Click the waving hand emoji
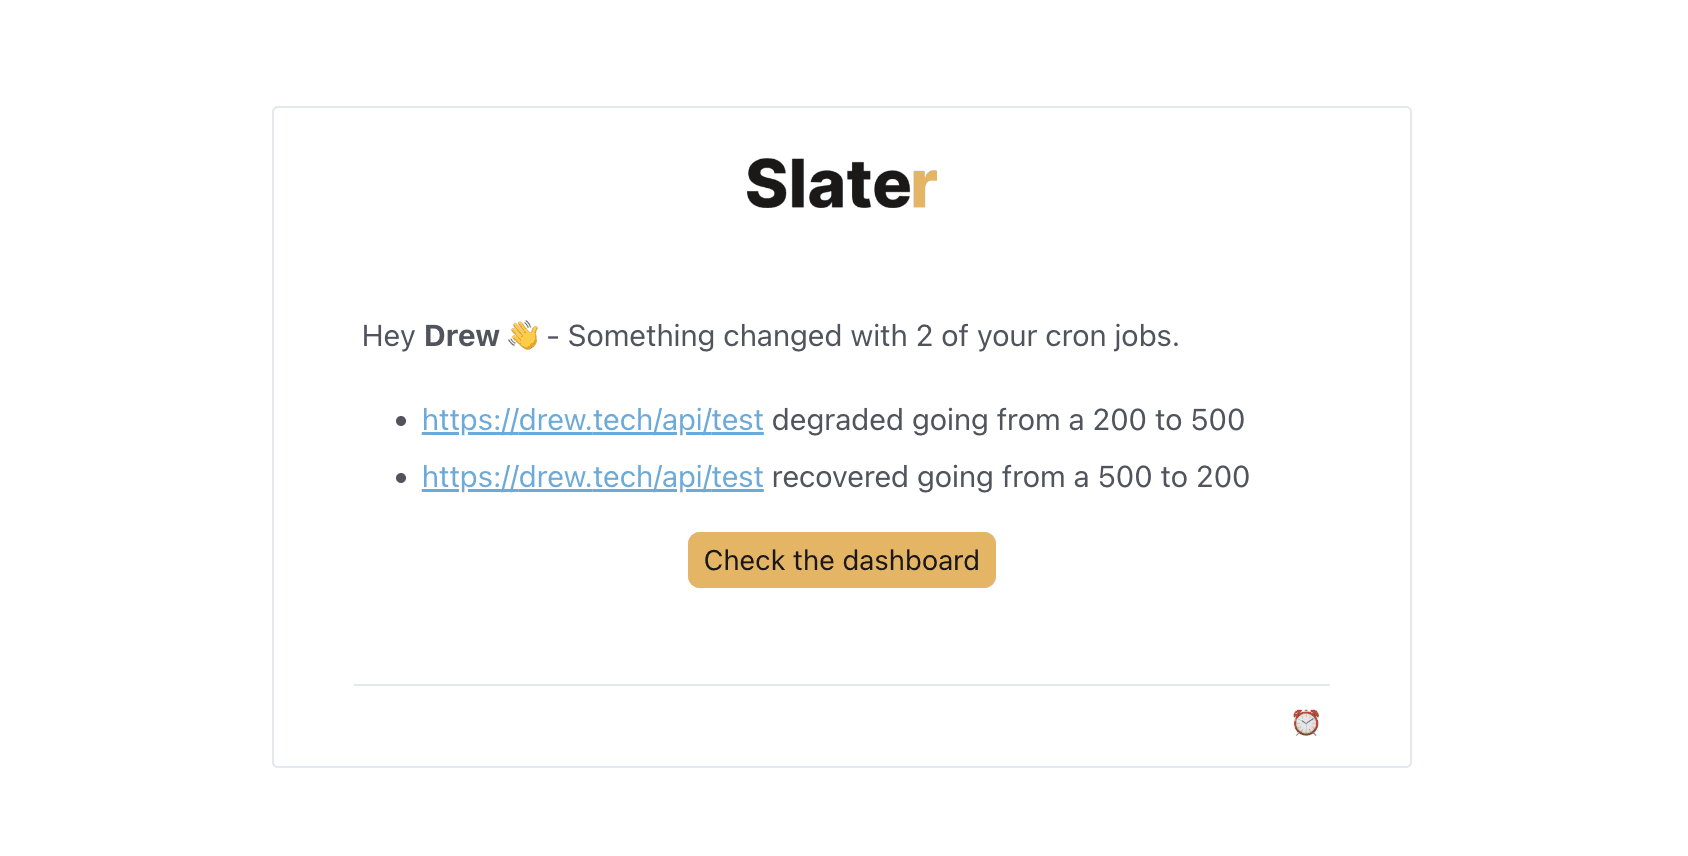Screen dimensions: 1688x856 (x=523, y=336)
